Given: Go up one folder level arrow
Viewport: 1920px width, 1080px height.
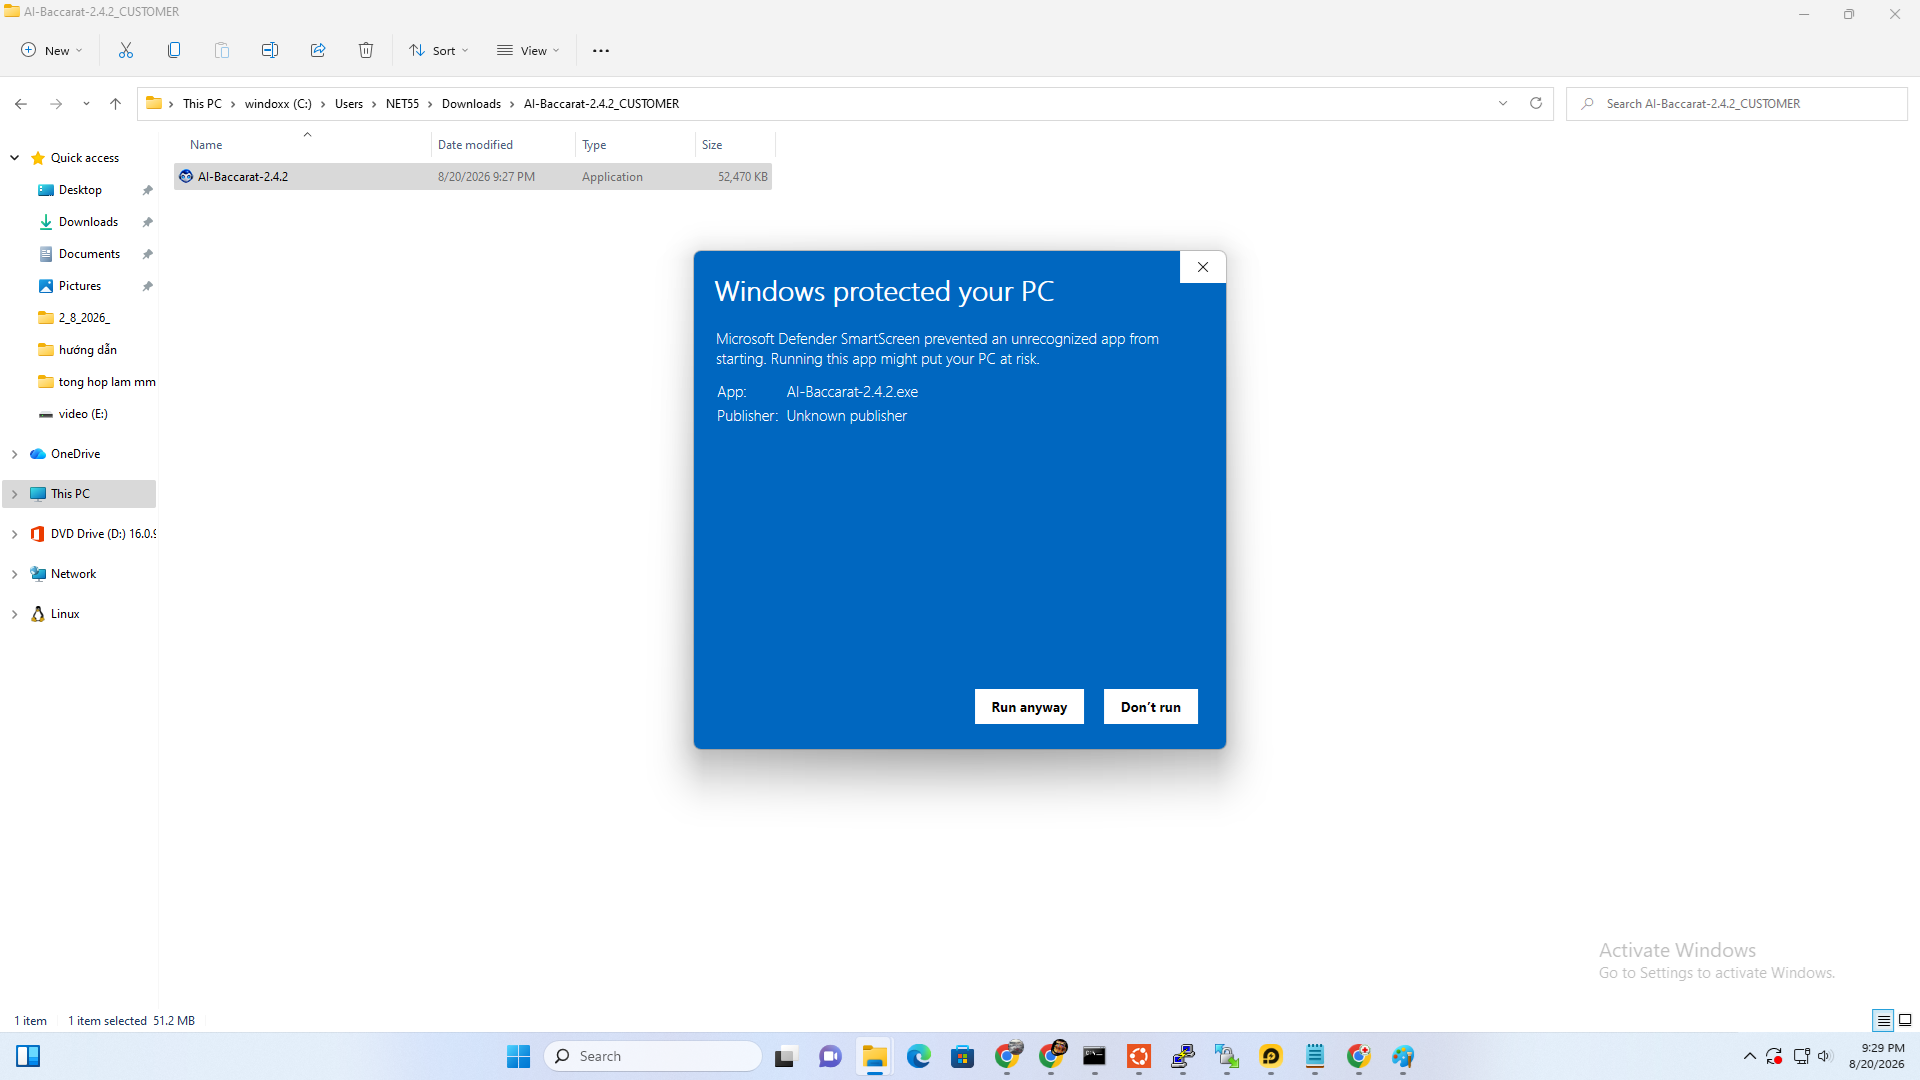Looking at the screenshot, I should tap(116, 104).
